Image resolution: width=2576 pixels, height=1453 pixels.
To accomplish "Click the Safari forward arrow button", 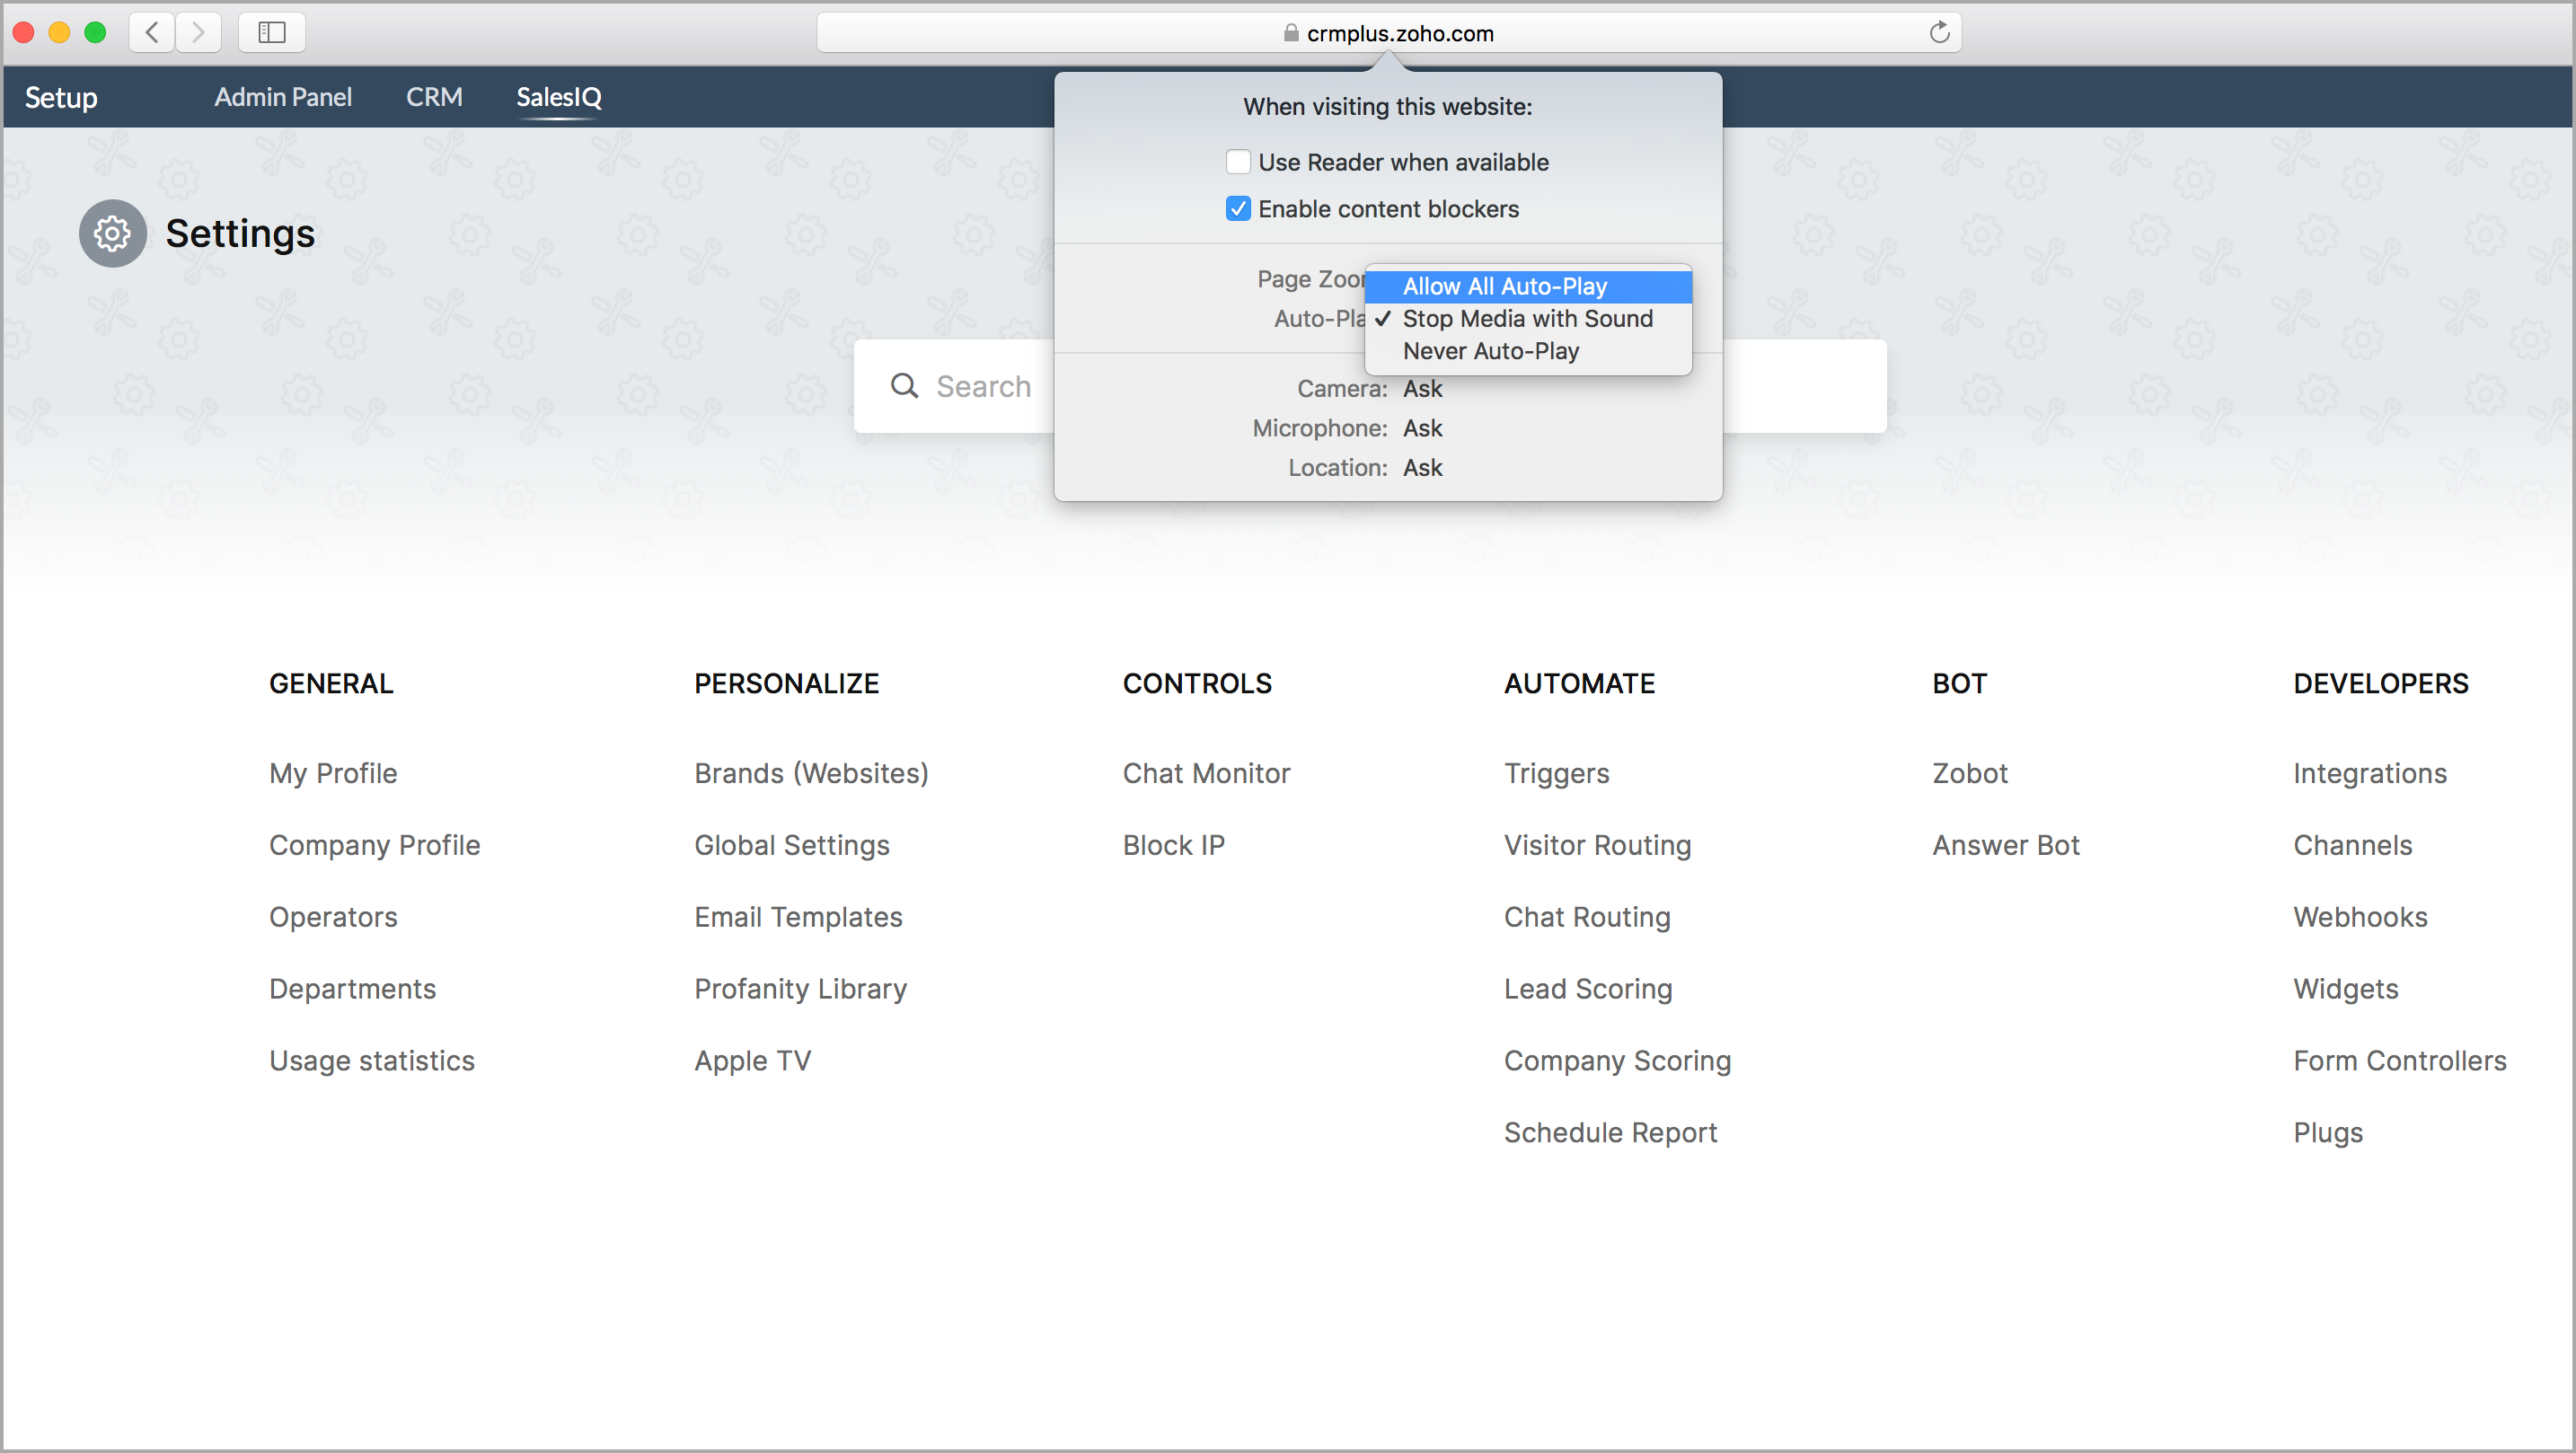I will [199, 32].
